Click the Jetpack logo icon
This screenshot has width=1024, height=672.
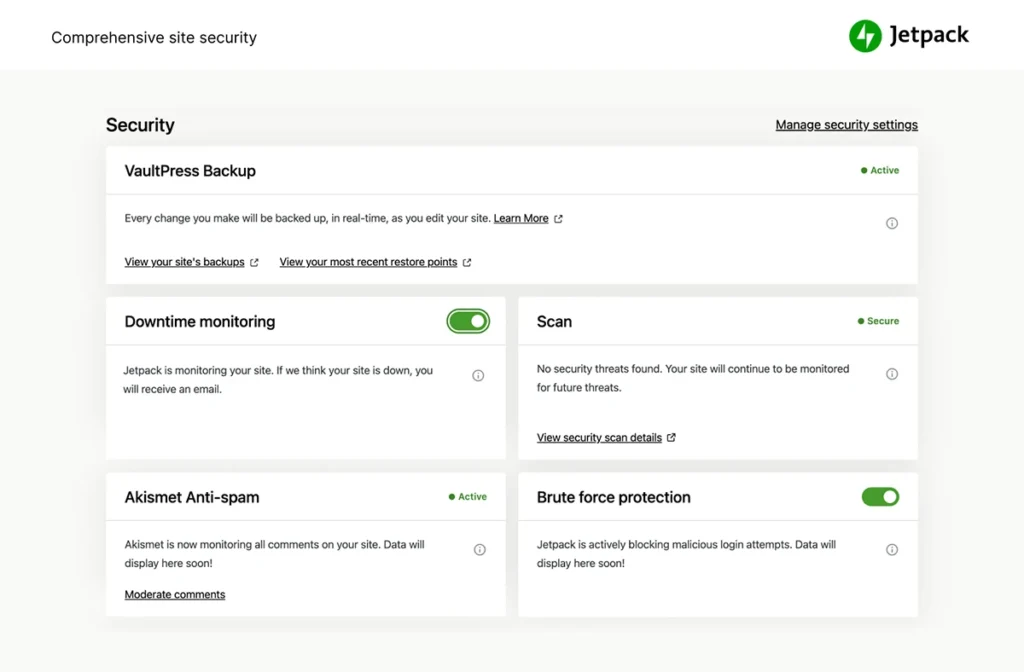865,36
